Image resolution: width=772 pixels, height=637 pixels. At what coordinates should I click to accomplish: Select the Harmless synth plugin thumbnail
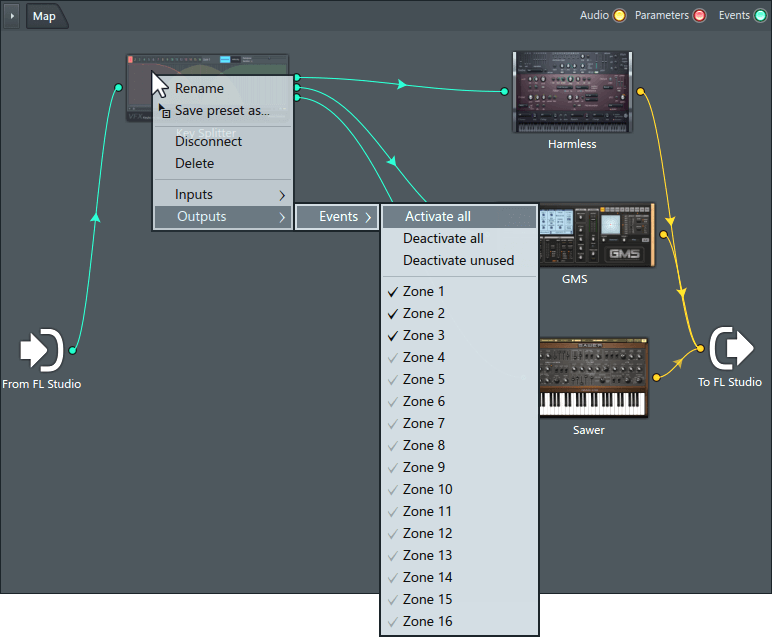coord(572,91)
